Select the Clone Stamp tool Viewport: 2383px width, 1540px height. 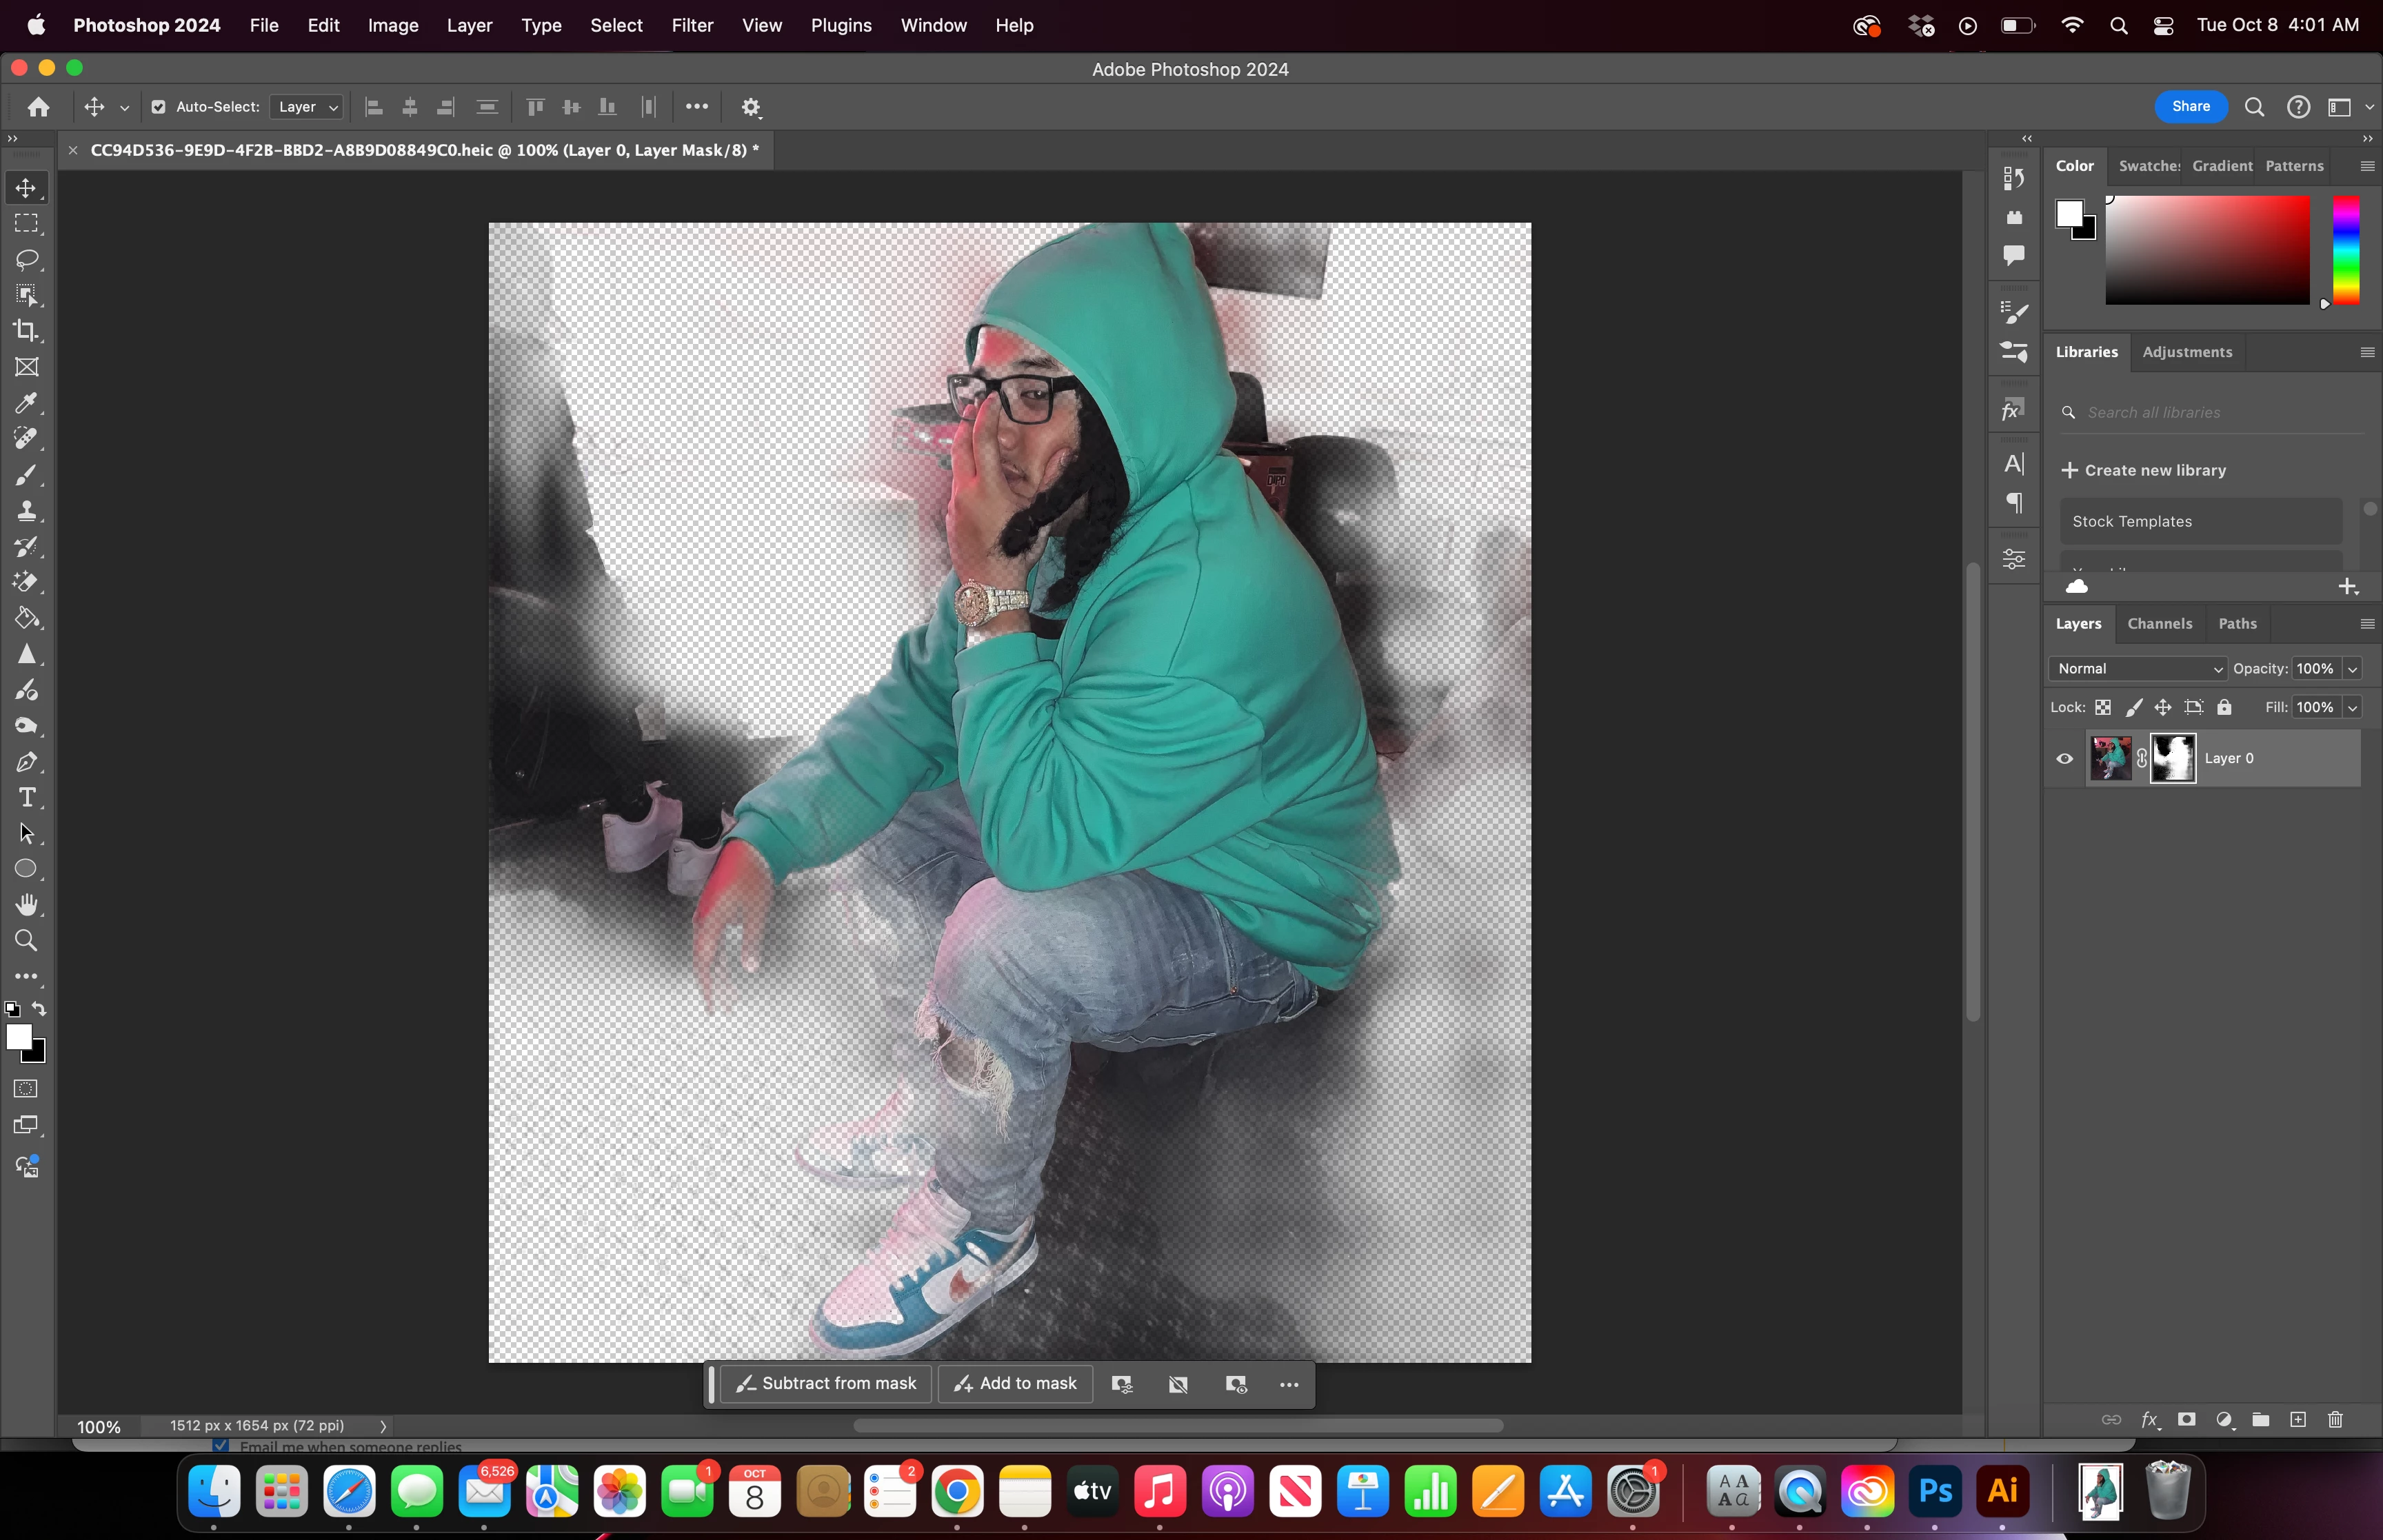(x=27, y=511)
